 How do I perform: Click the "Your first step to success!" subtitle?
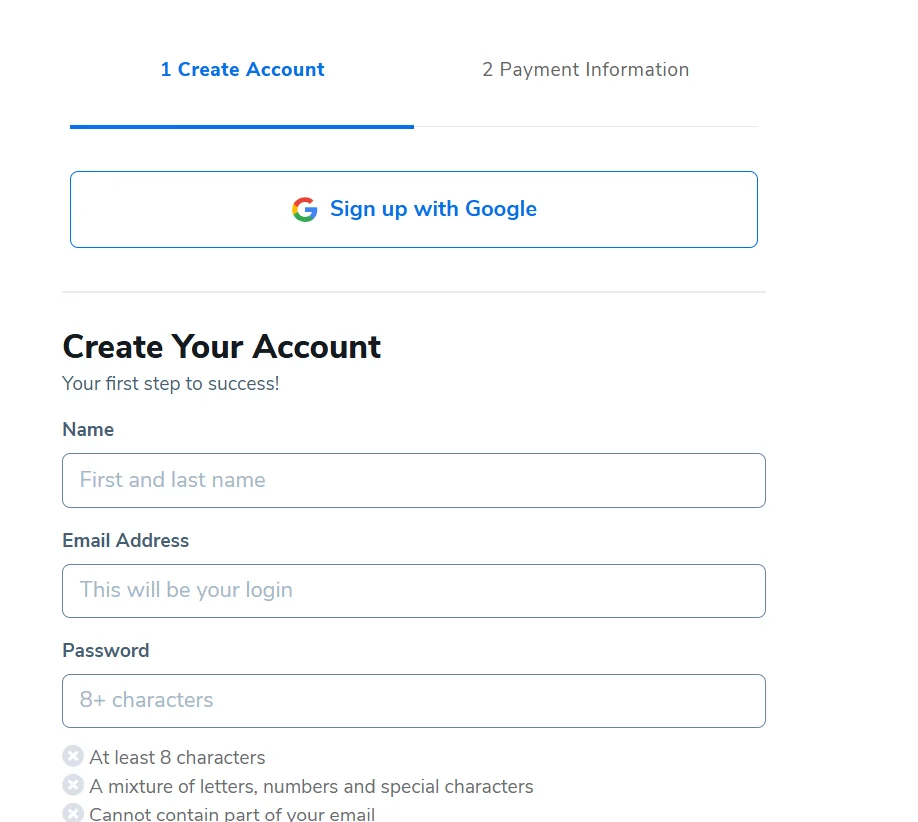point(170,383)
